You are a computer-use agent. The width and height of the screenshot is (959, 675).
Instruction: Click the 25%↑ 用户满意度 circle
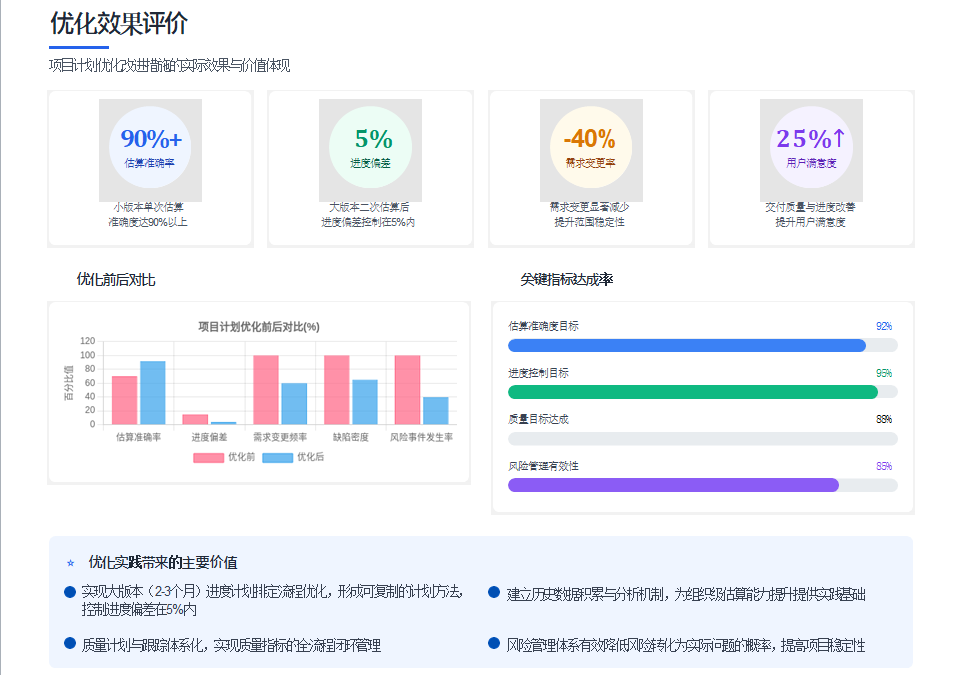(x=811, y=147)
